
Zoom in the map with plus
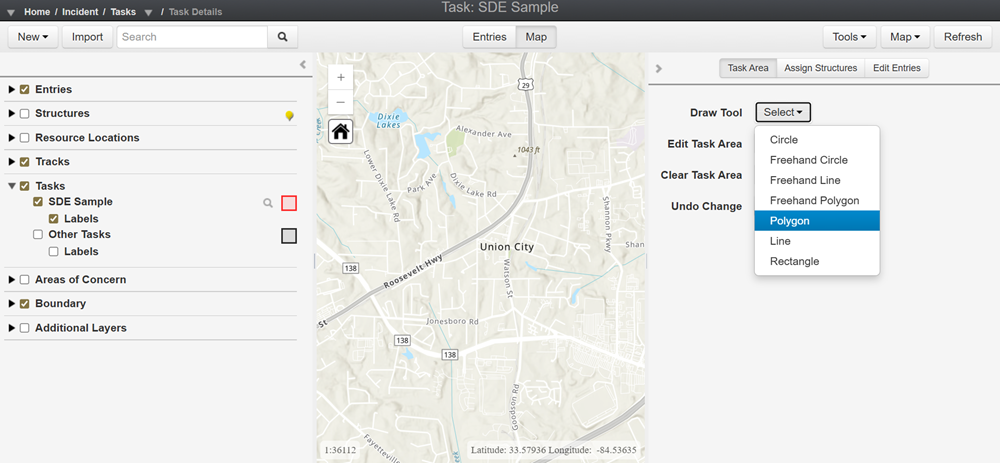341,78
